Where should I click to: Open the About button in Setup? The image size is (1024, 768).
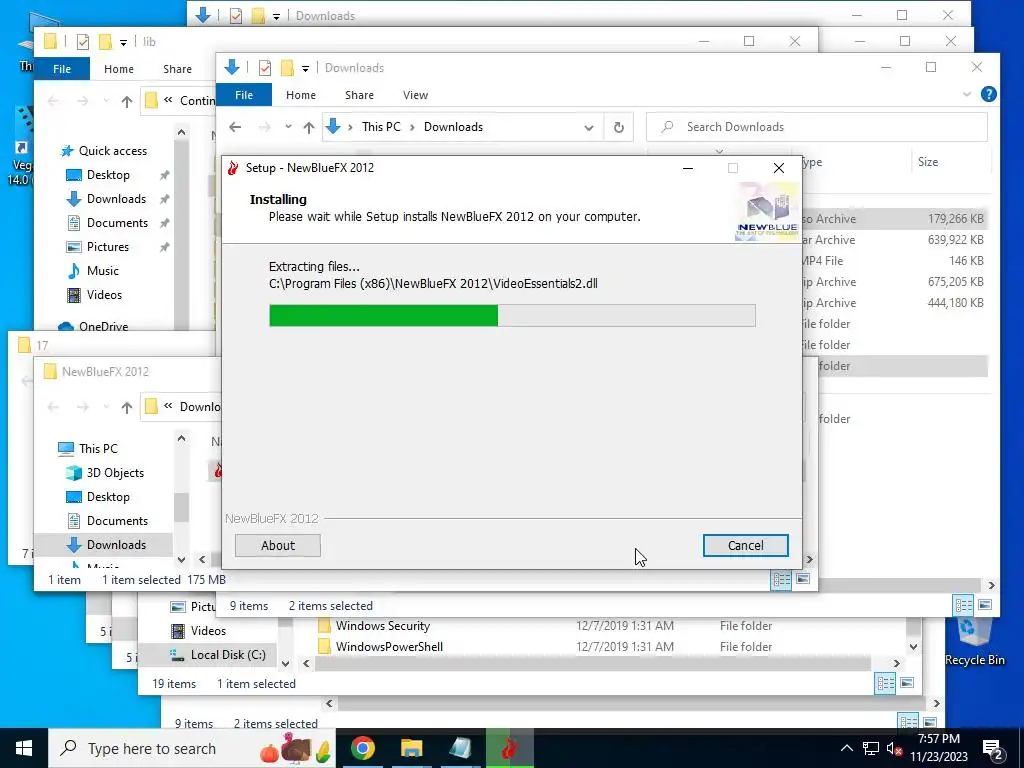[x=278, y=545]
